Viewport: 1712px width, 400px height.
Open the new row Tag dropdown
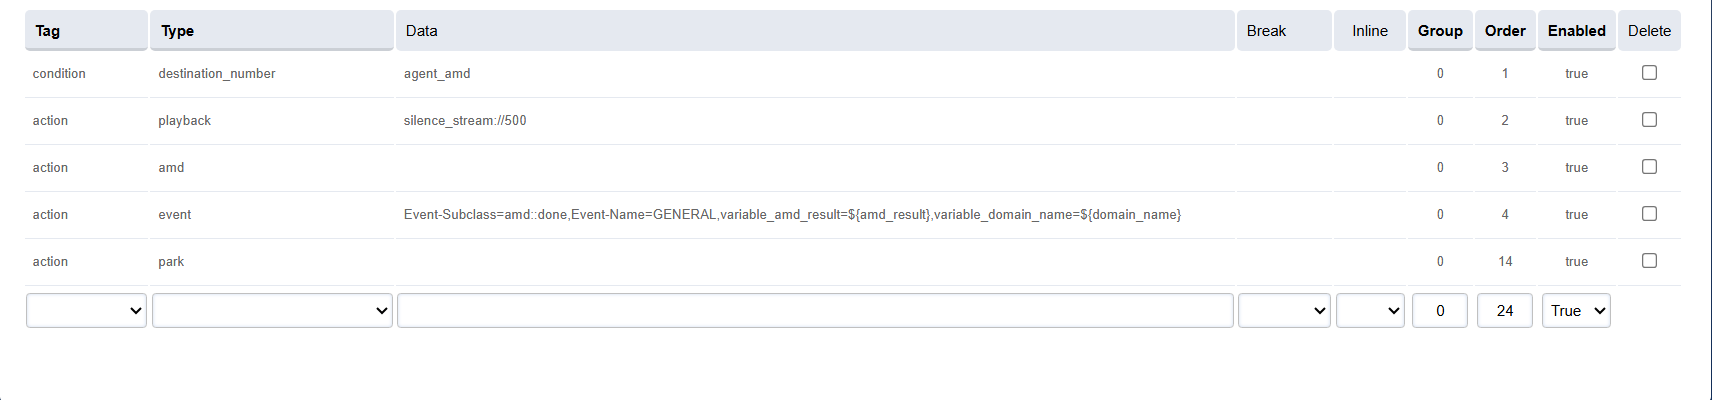(x=86, y=311)
